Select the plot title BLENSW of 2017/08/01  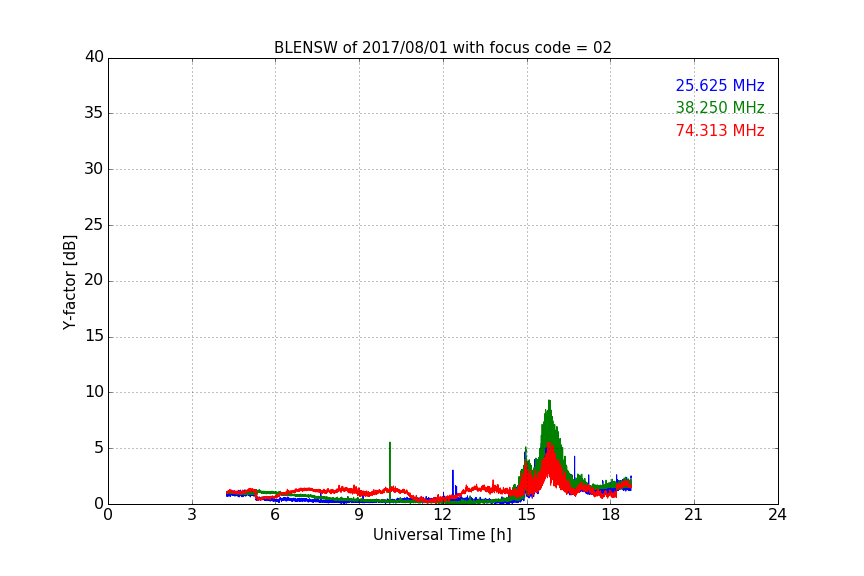coord(442,48)
